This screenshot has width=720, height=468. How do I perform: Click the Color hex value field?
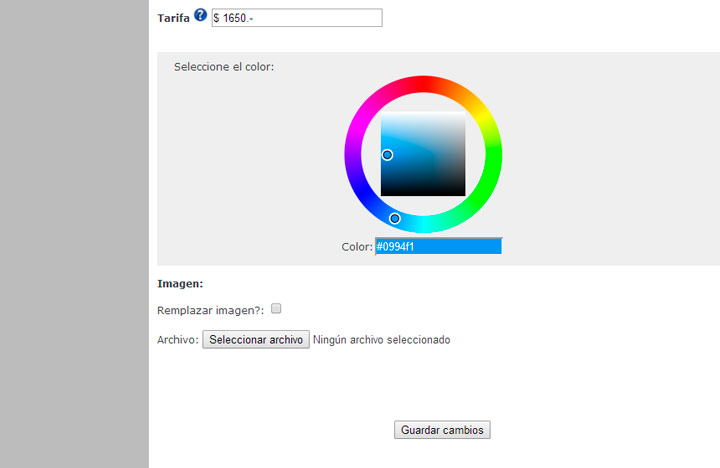(x=439, y=247)
